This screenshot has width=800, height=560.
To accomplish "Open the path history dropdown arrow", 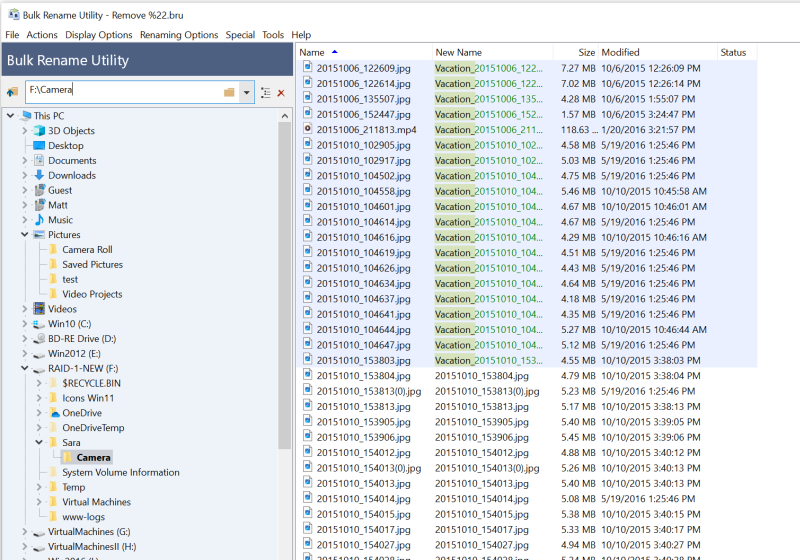I will pos(246,92).
